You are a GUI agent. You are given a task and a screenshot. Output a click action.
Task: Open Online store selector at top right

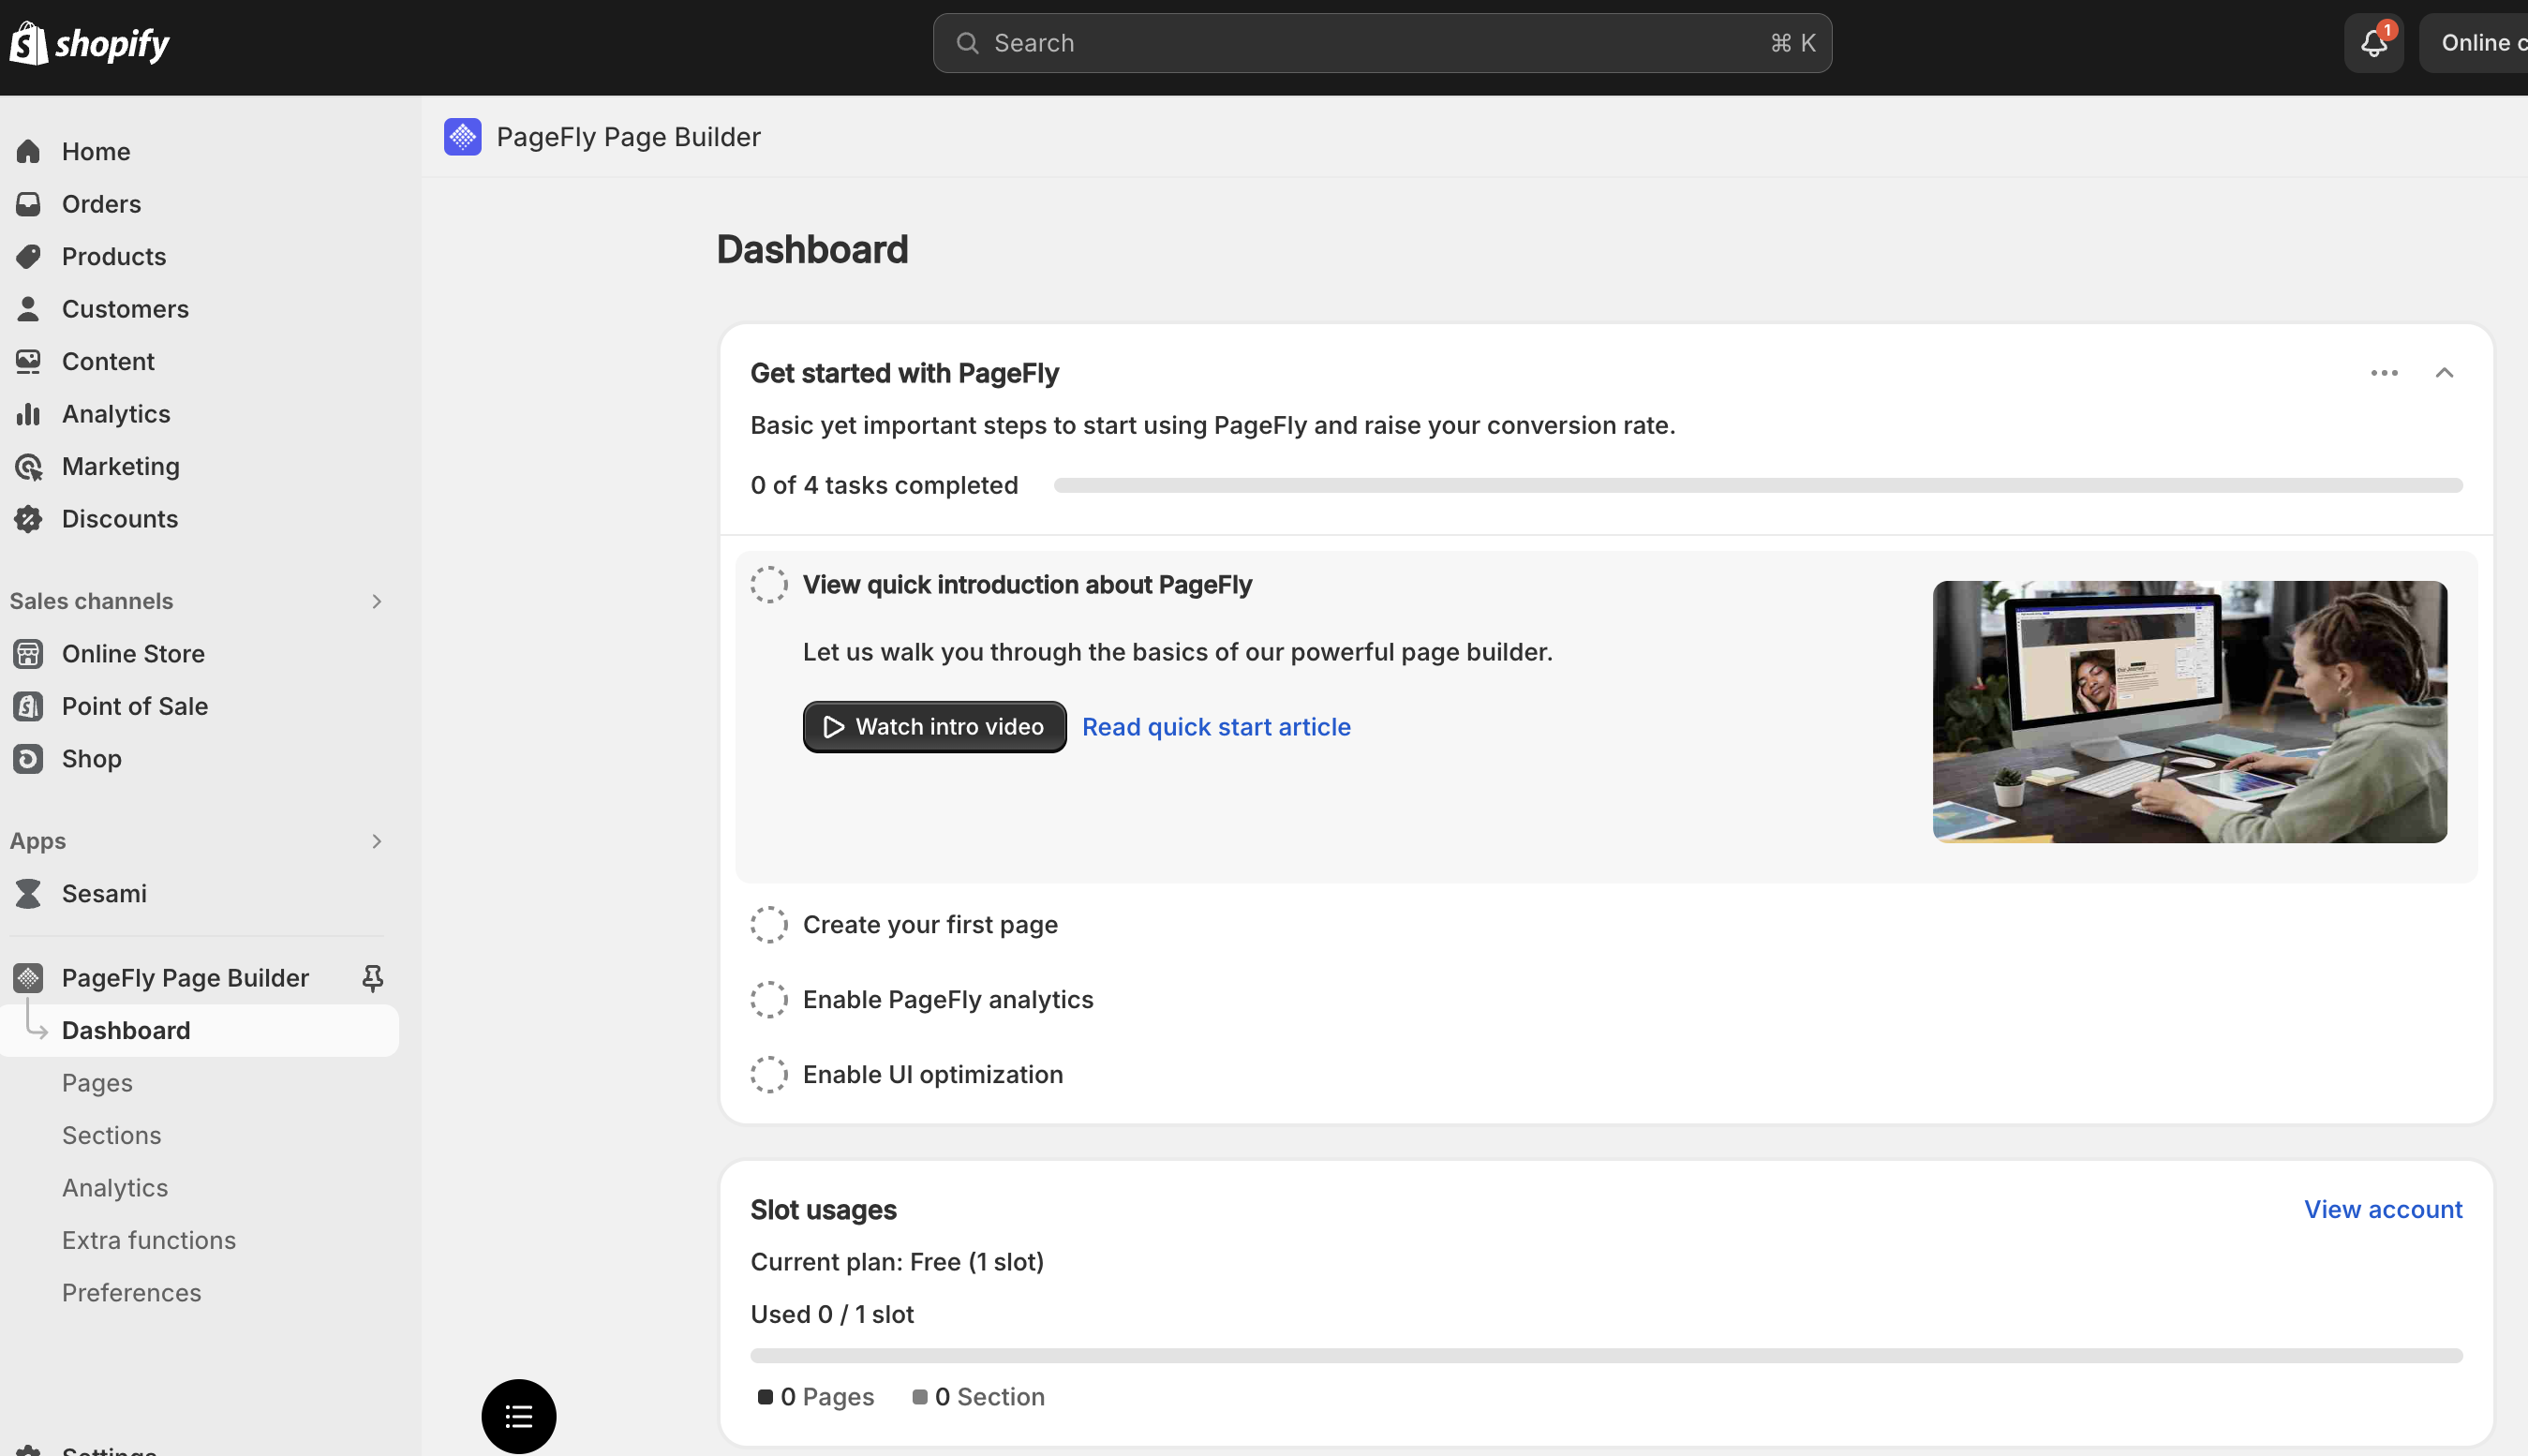[2475, 43]
